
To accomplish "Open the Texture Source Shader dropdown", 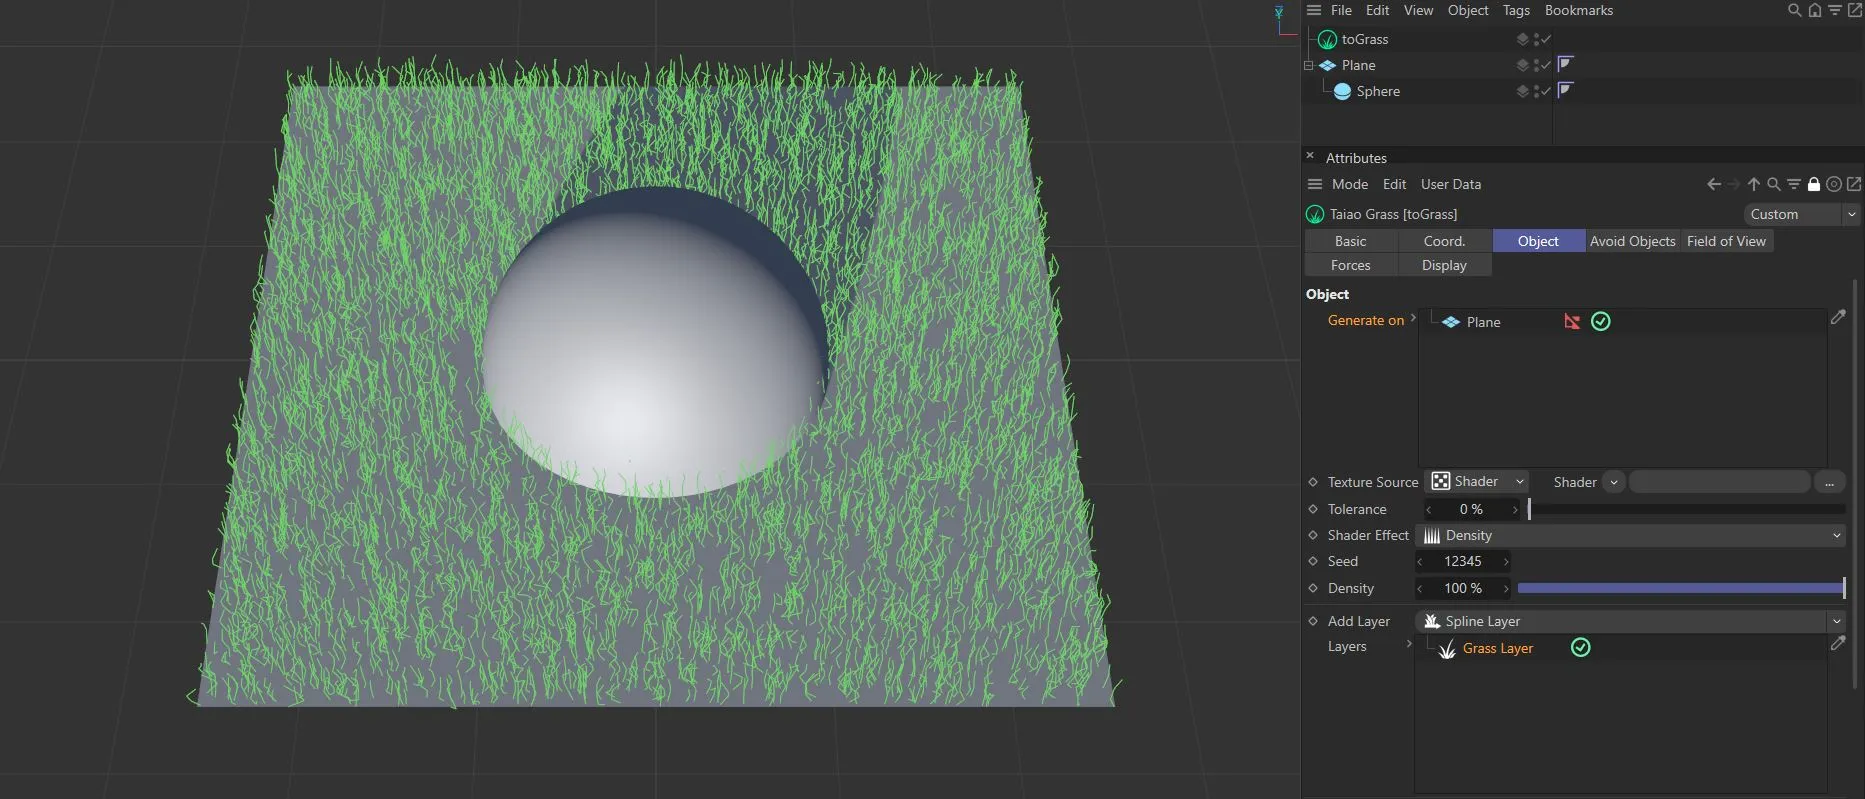I will [1476, 482].
